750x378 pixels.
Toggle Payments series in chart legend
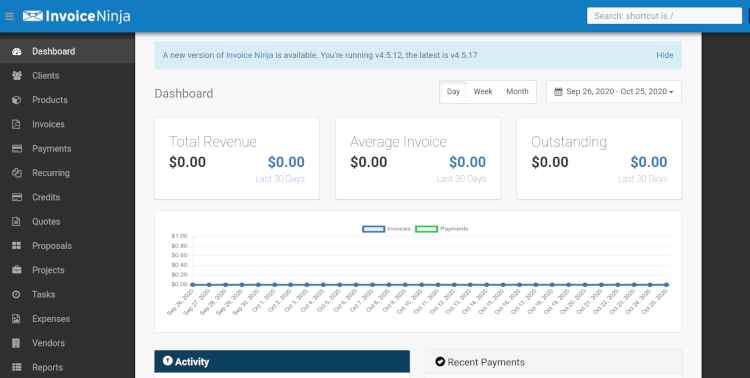(x=441, y=229)
